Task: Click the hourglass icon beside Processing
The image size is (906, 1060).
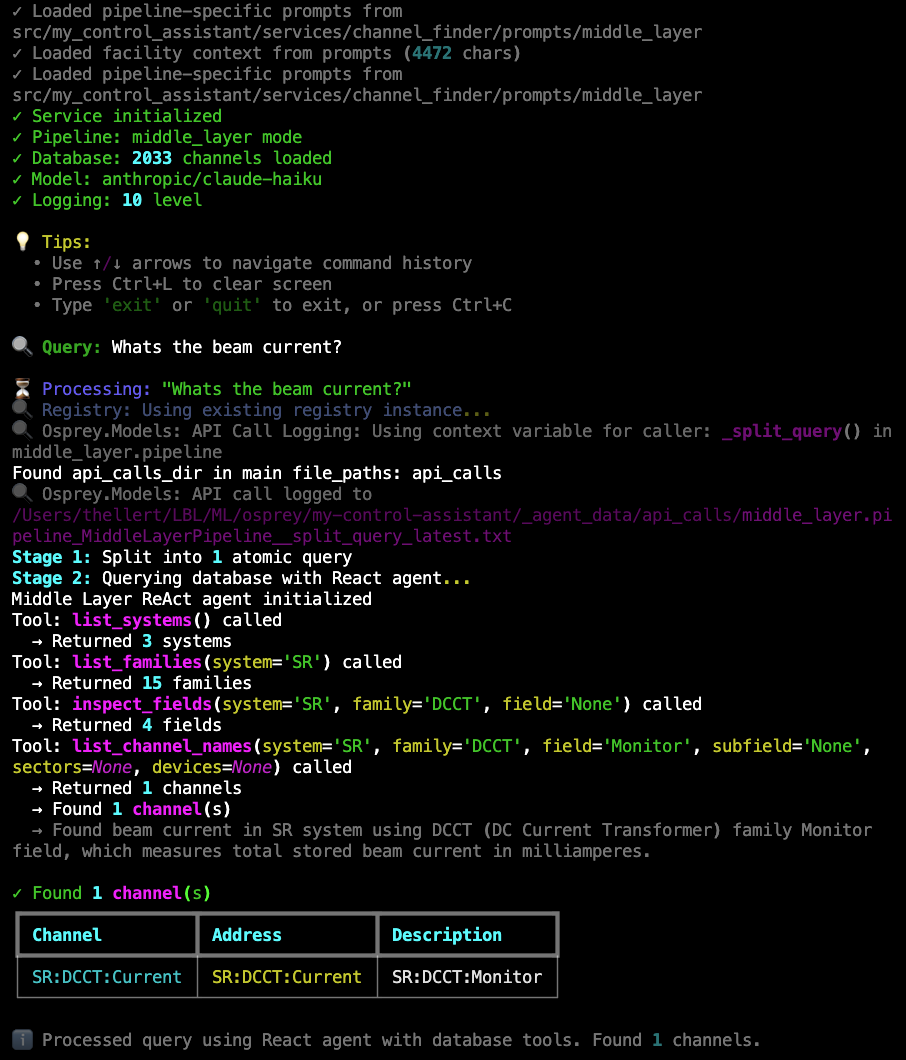Action: pyautogui.click(x=22, y=389)
